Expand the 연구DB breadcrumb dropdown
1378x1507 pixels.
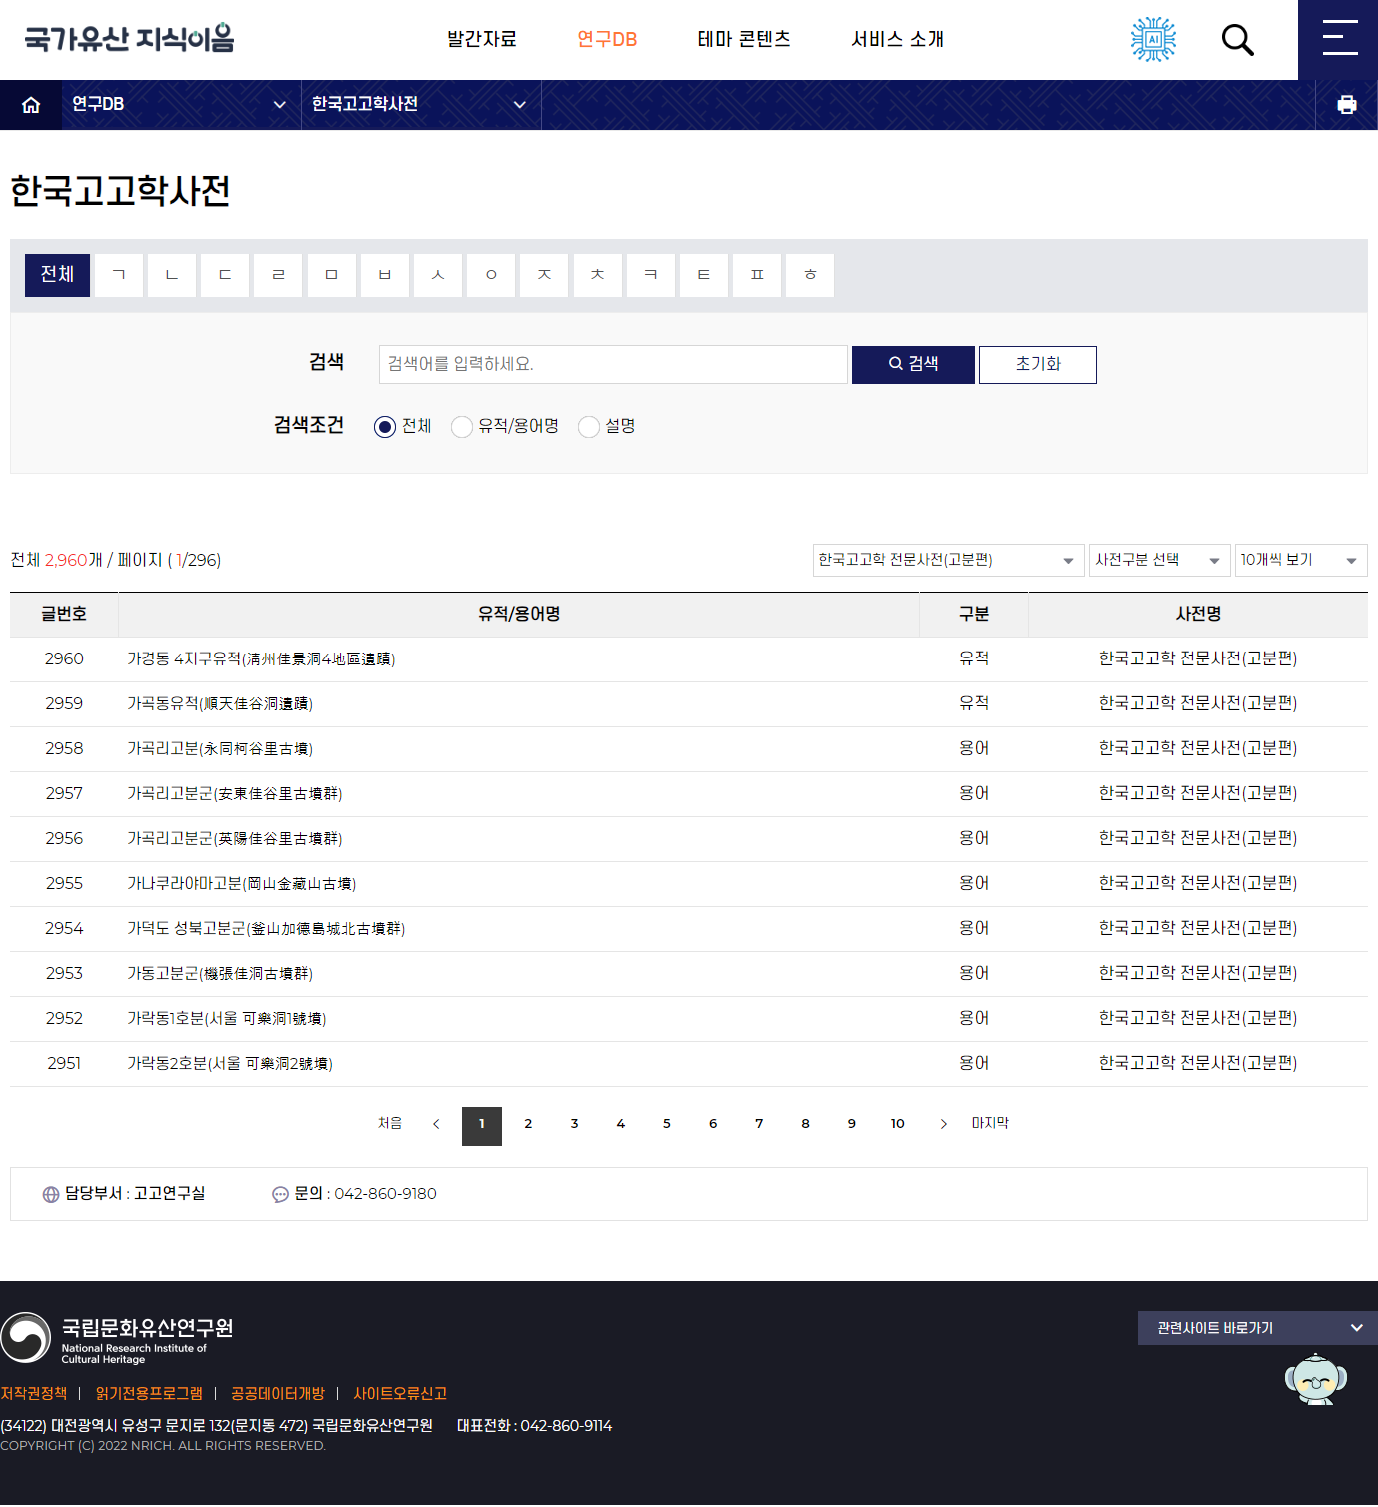pyautogui.click(x=180, y=105)
